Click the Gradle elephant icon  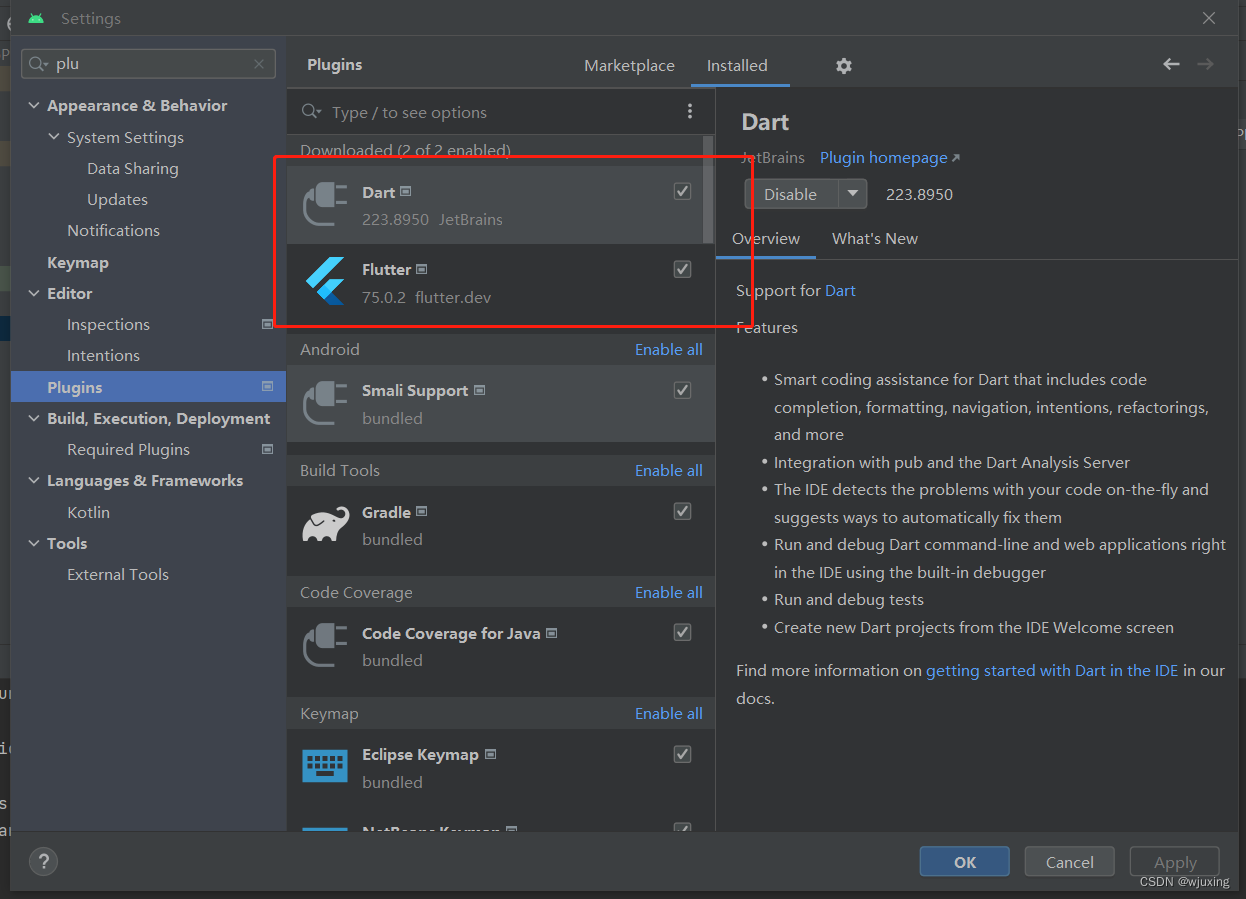click(325, 525)
